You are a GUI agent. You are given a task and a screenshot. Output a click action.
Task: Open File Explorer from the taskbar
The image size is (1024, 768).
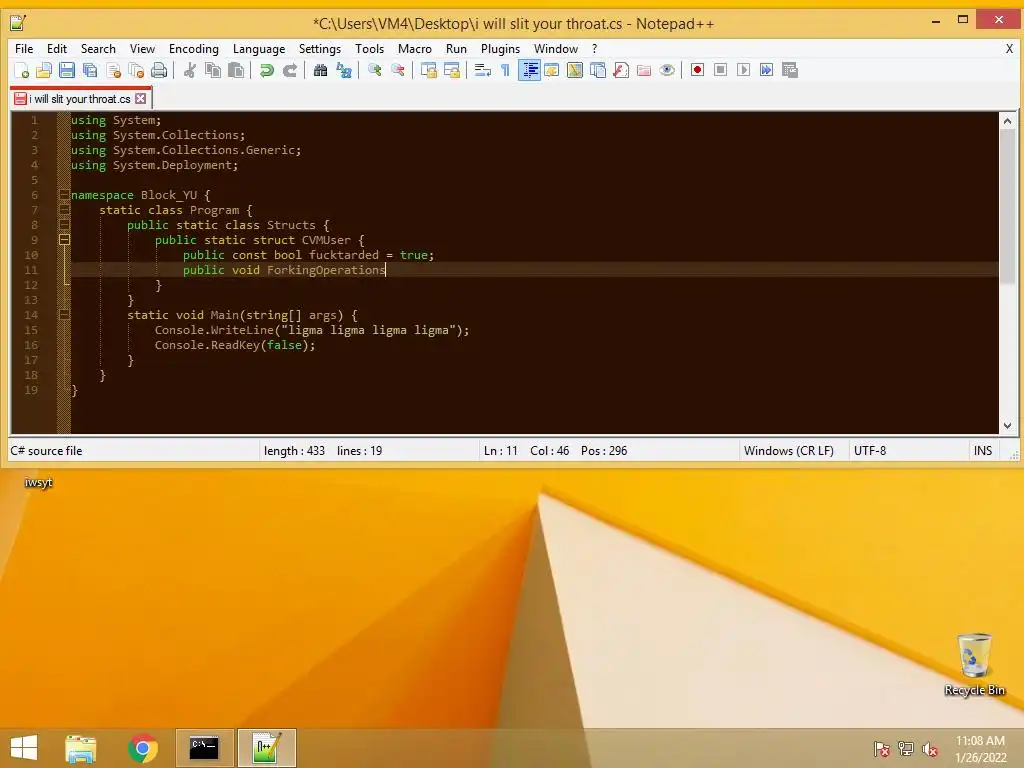[81, 748]
